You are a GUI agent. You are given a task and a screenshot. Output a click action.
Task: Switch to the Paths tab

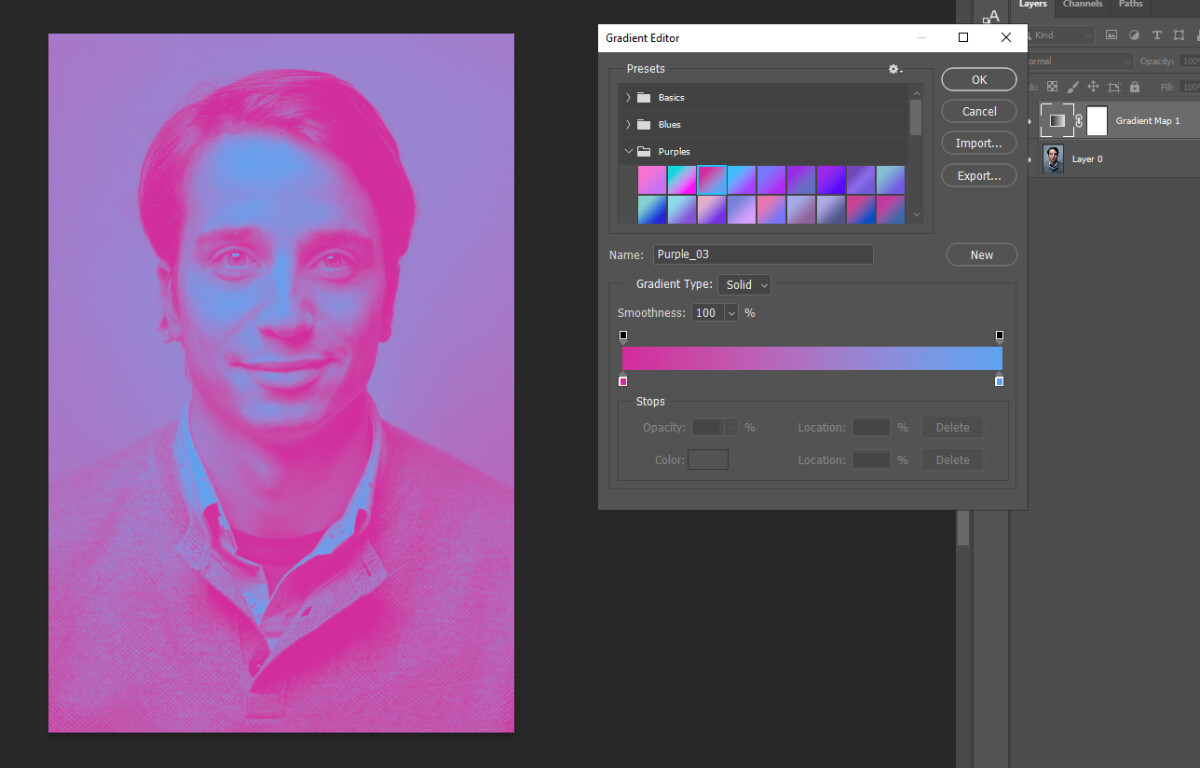coord(1130,5)
